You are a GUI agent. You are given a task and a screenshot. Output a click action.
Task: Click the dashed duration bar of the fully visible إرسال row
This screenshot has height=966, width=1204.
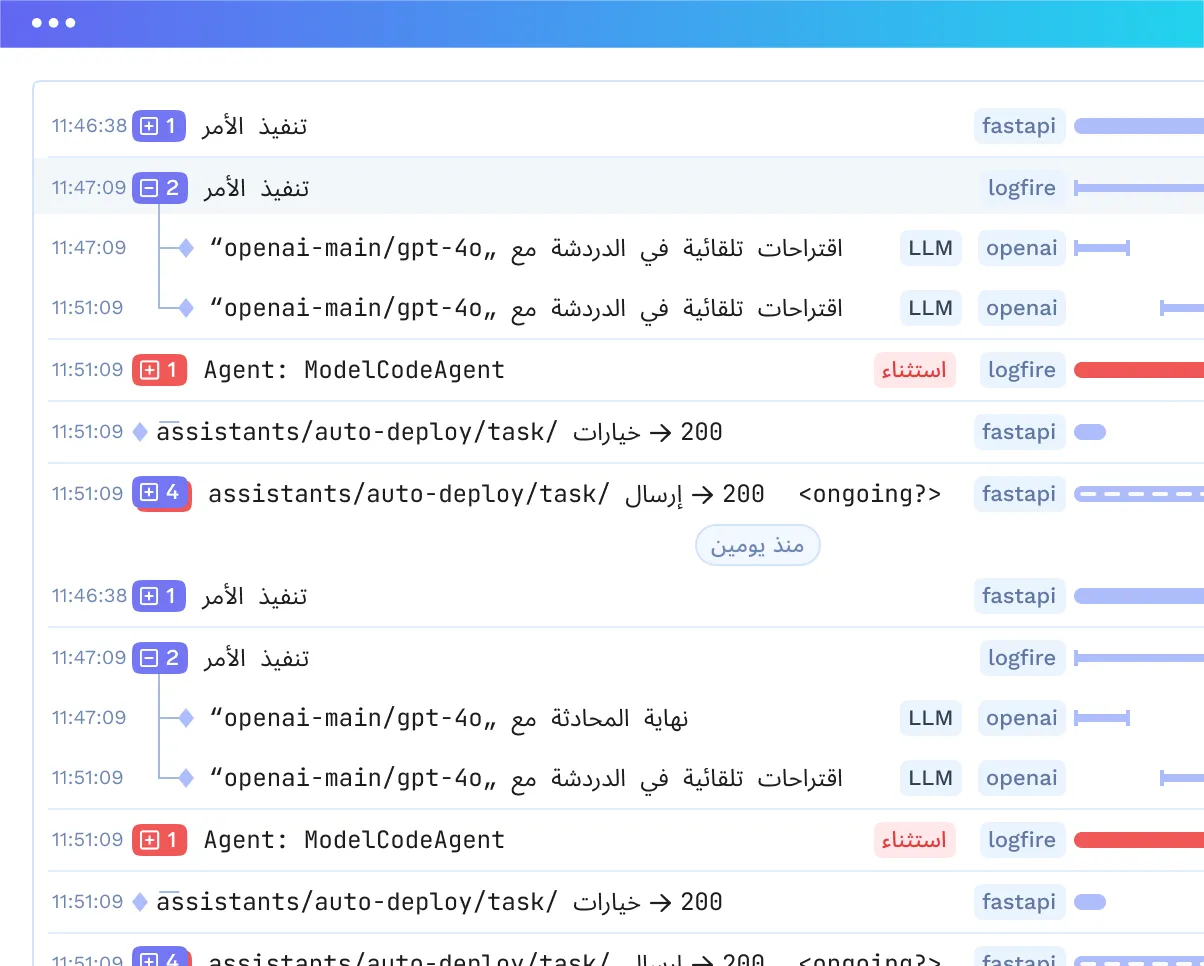click(1139, 494)
